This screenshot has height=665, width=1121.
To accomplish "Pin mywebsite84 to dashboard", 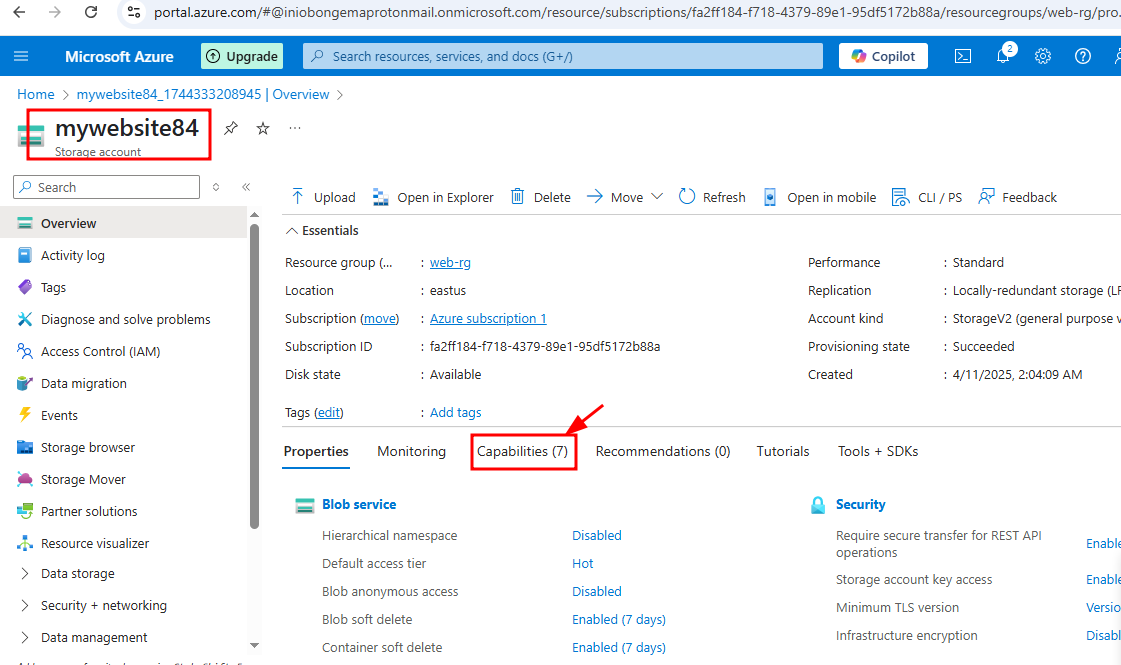I will click(x=230, y=128).
